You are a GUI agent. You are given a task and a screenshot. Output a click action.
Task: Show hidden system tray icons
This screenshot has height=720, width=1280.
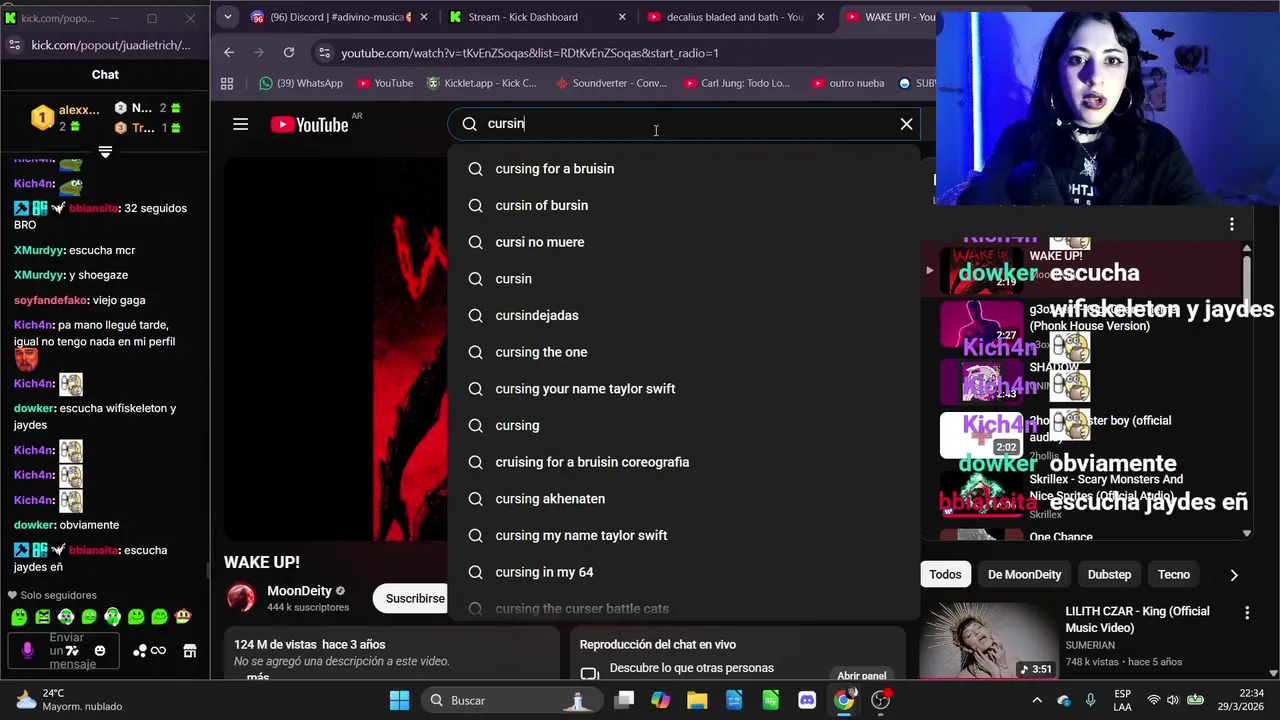[1037, 700]
